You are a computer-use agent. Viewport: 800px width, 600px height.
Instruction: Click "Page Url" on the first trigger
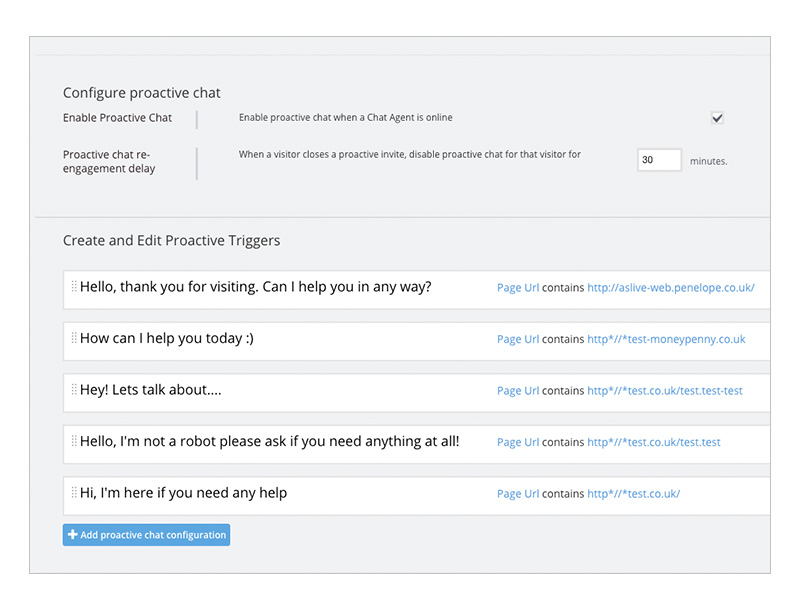click(517, 287)
